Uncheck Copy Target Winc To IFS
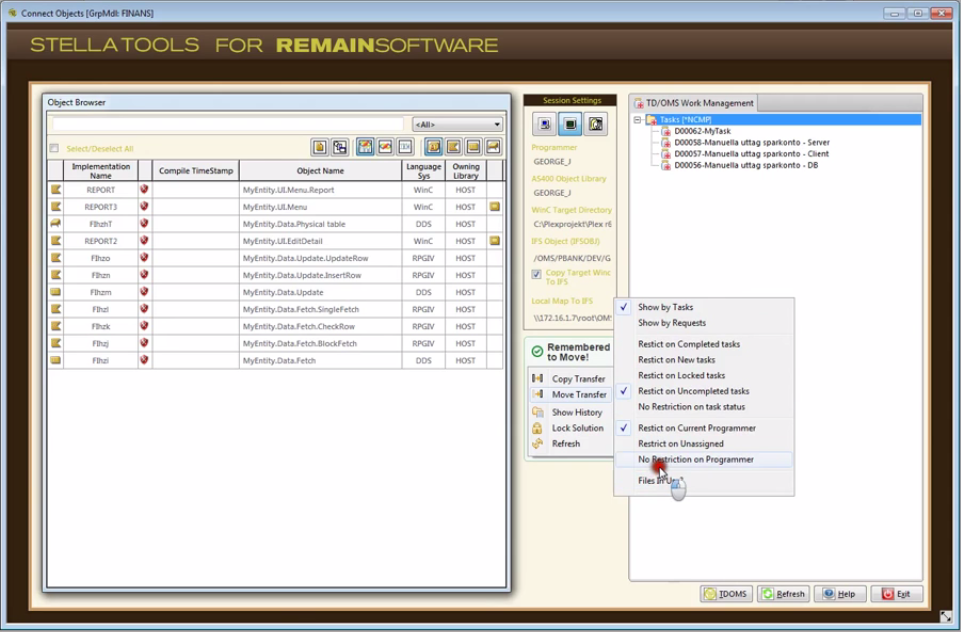The width and height of the screenshot is (961, 632). pyautogui.click(x=537, y=274)
